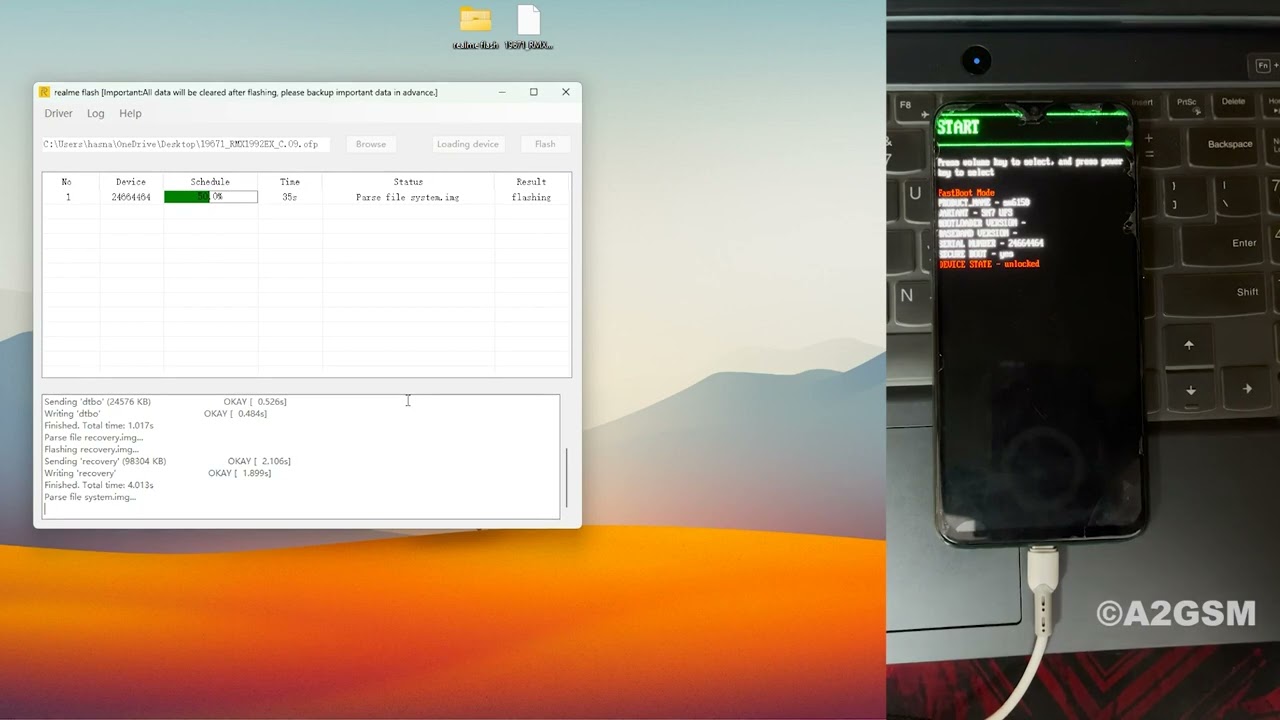The width and height of the screenshot is (1280, 720).
Task: Click the Time column header
Action: tap(290, 182)
